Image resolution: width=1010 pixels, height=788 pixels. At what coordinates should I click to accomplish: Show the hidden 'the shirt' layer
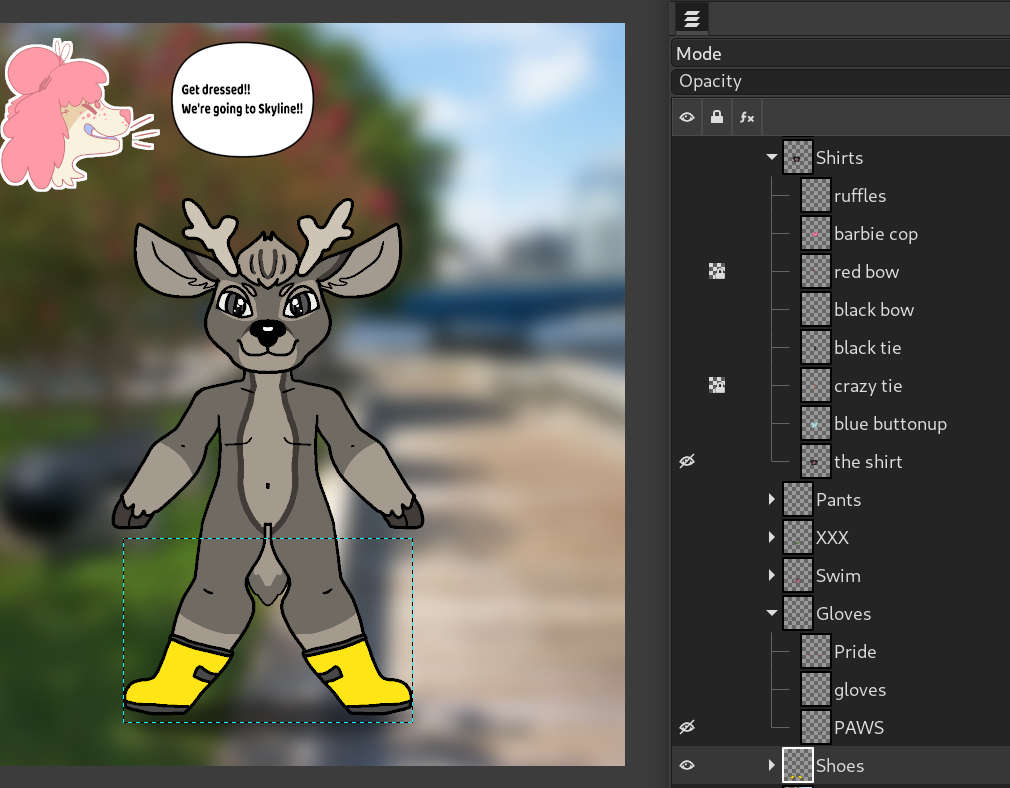687,461
